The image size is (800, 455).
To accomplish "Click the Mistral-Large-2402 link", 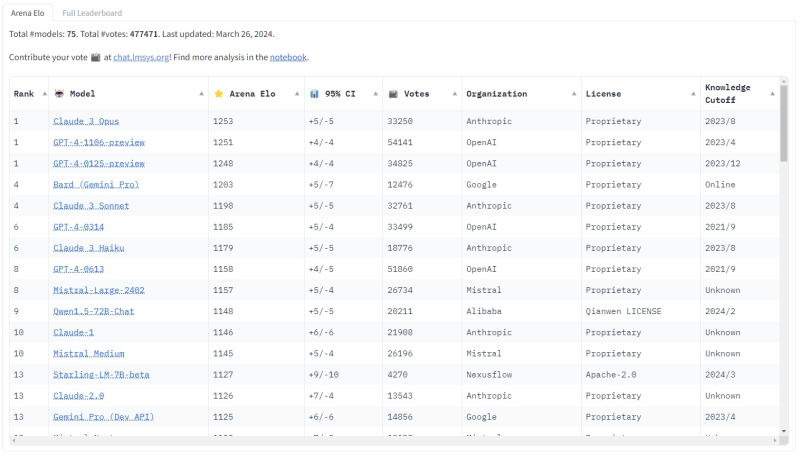I will 99,290.
